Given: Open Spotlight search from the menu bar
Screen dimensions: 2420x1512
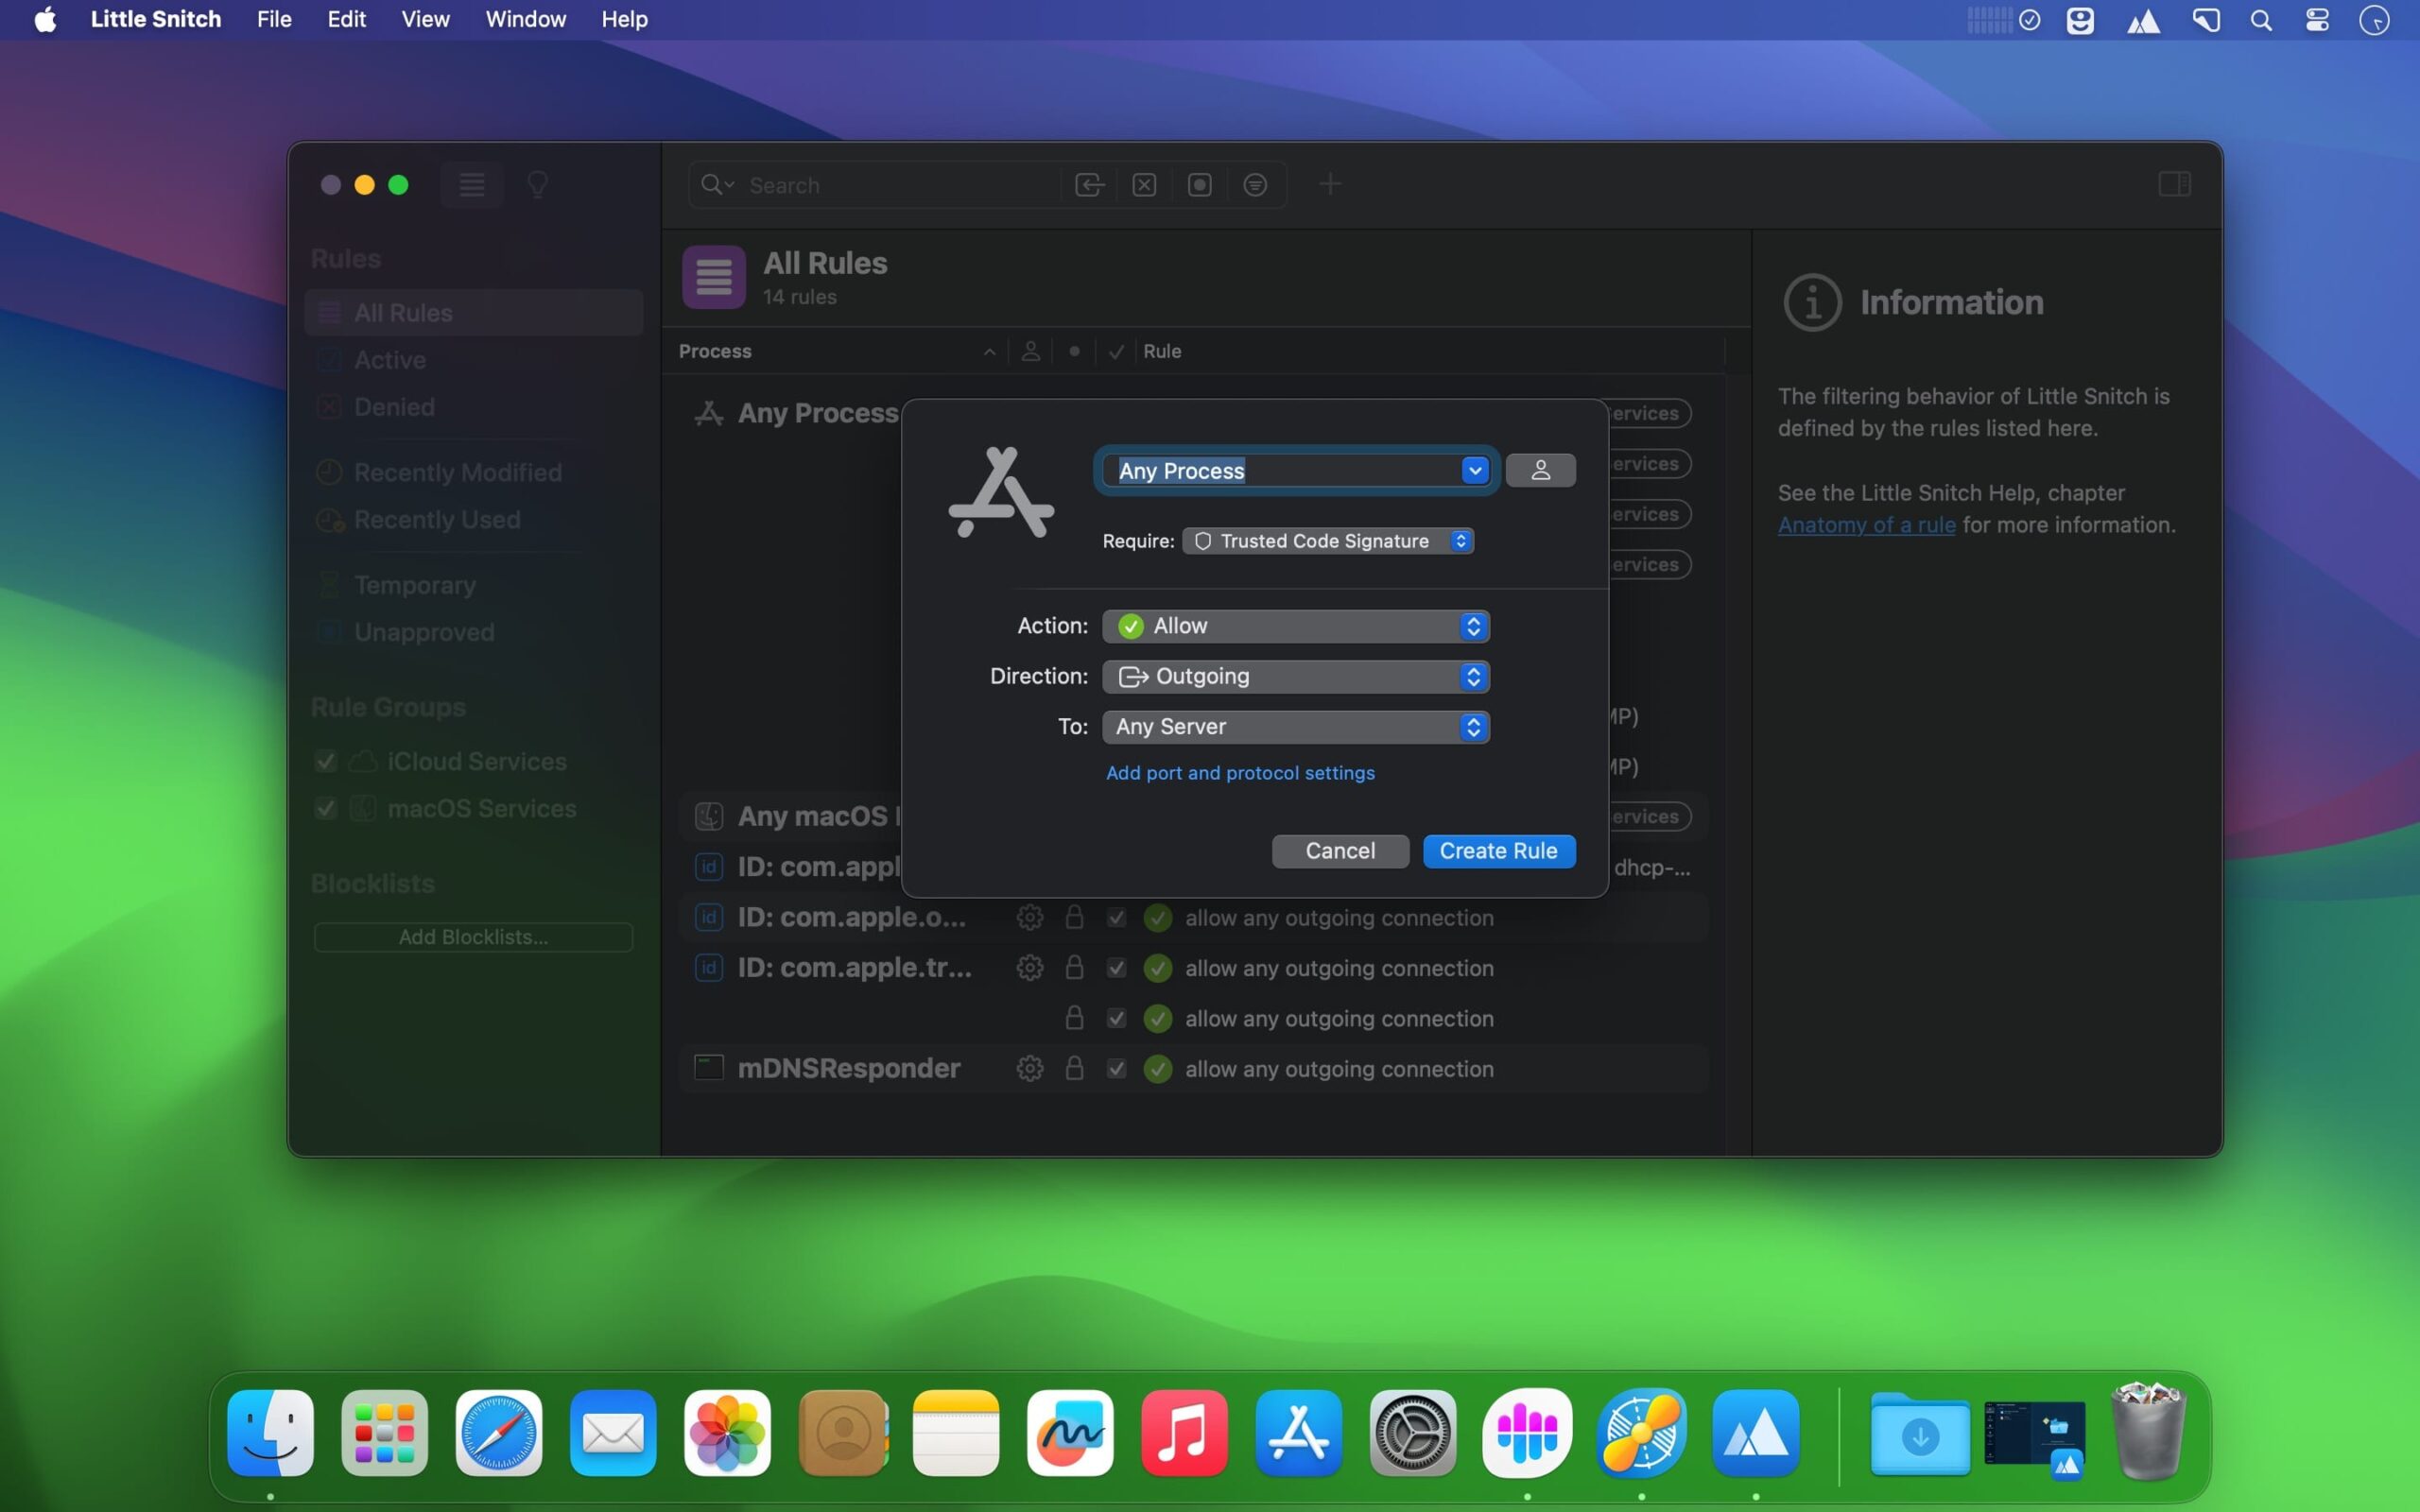Looking at the screenshot, I should (2262, 19).
